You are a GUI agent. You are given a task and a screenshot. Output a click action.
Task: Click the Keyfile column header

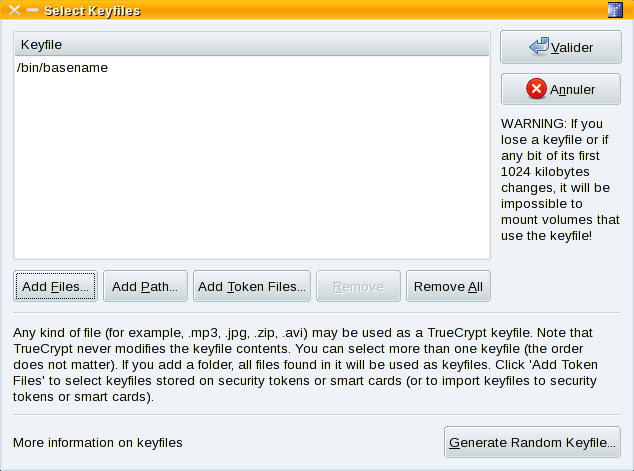click(x=251, y=44)
